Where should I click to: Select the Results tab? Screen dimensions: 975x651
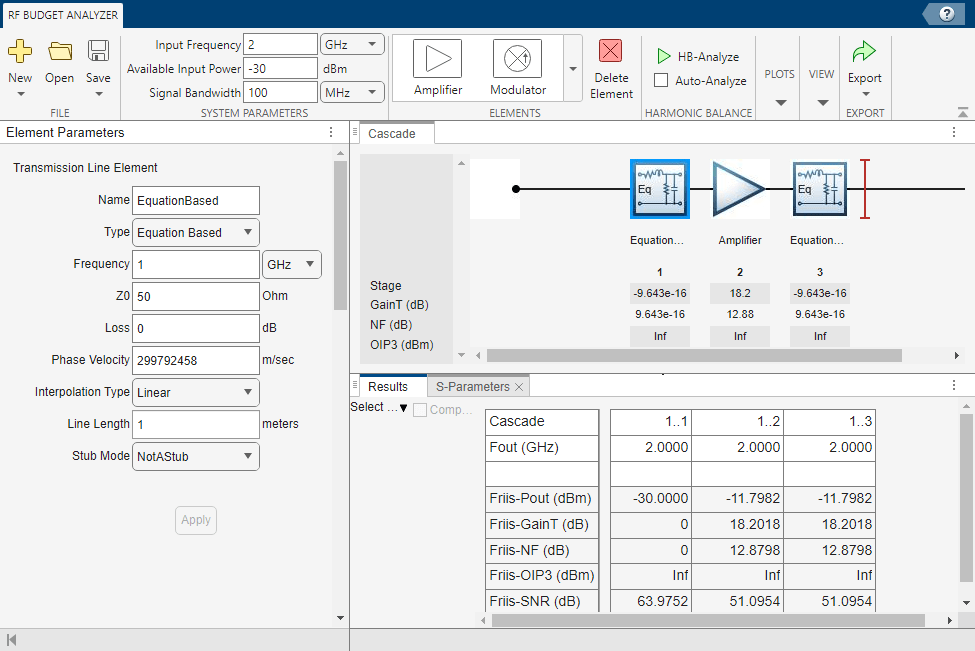[x=388, y=386]
